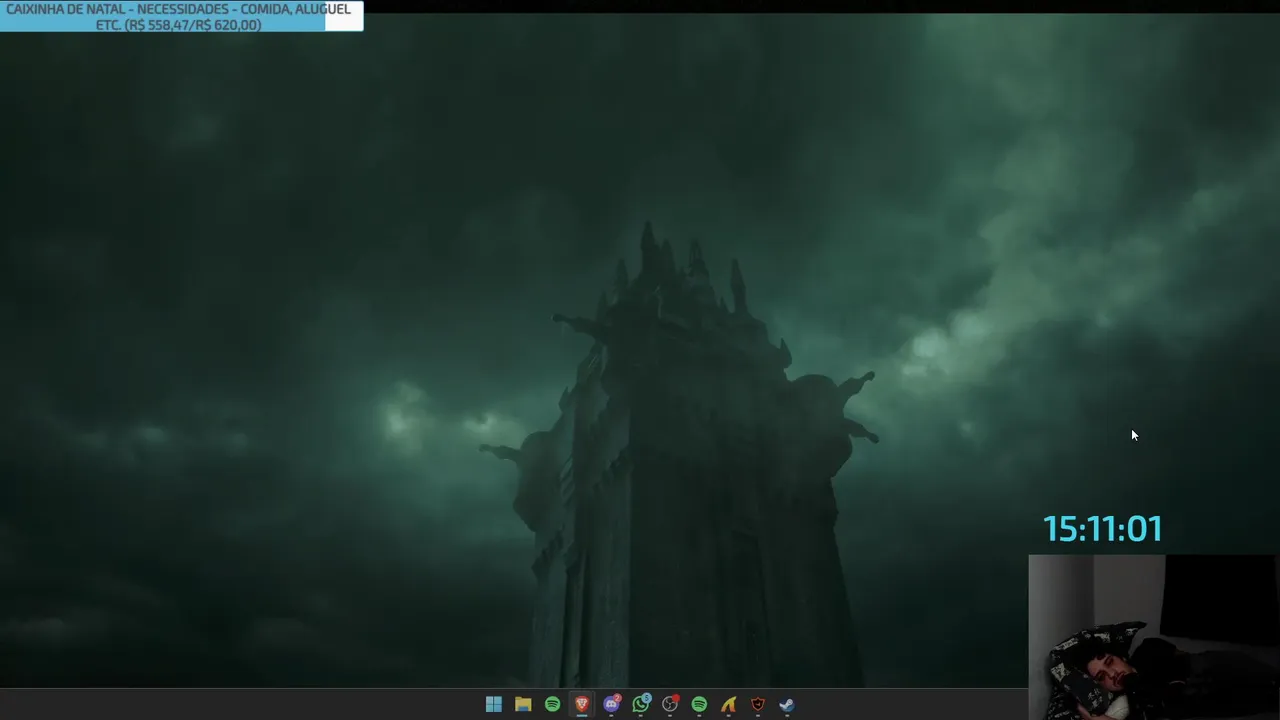The width and height of the screenshot is (1280, 720).
Task: Open the Spotify icon beside File Explorer
Action: coord(552,704)
